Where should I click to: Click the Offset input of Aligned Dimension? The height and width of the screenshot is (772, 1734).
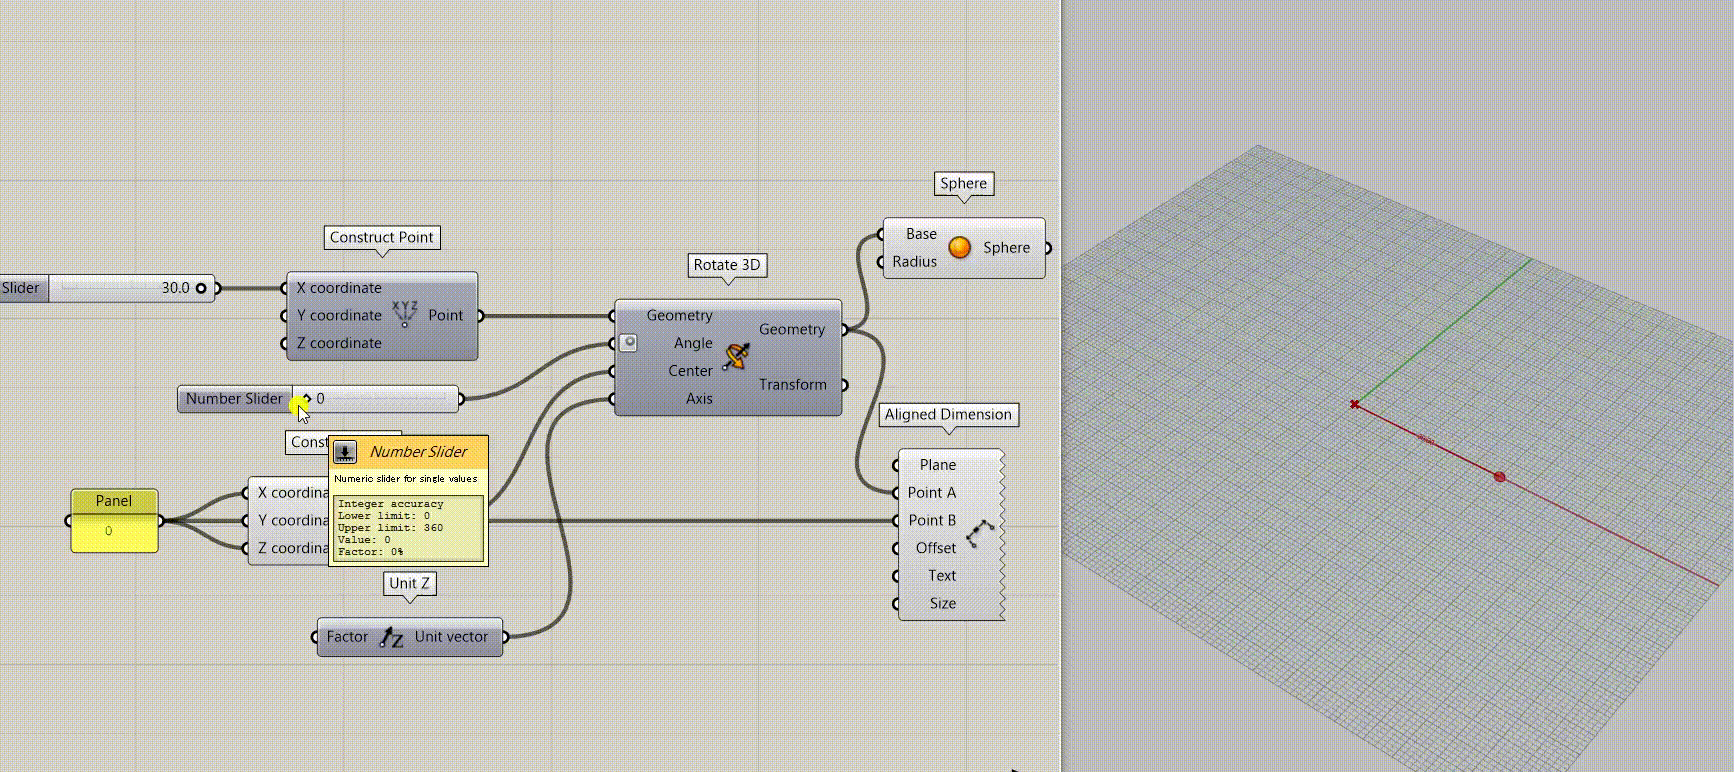pos(936,548)
